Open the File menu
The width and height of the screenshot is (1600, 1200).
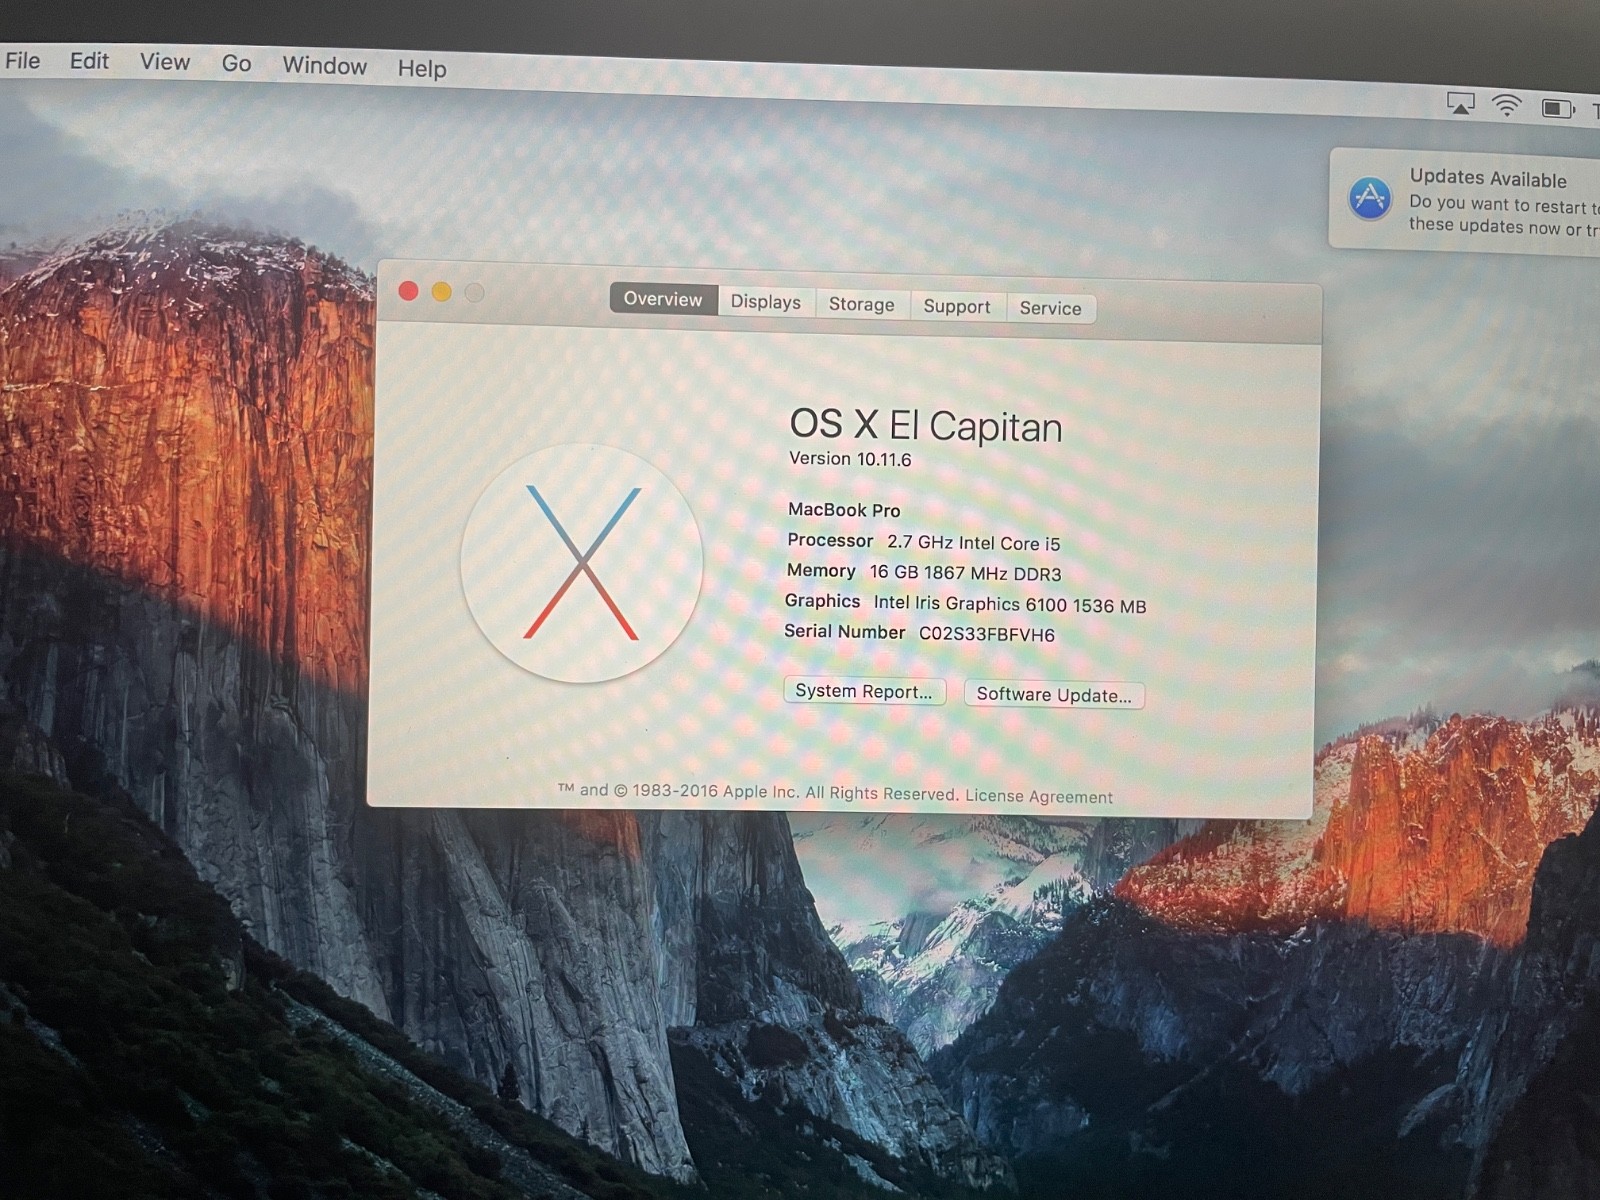pyautogui.click(x=22, y=61)
